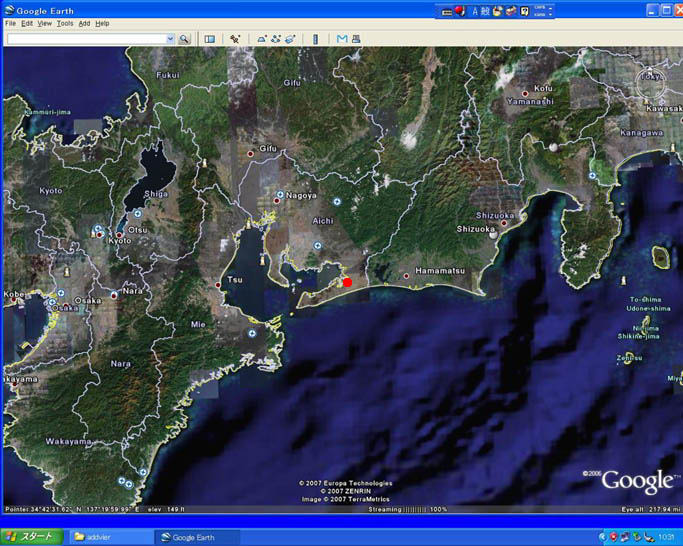
Task: Click the Osaka city label
Action: point(88,300)
